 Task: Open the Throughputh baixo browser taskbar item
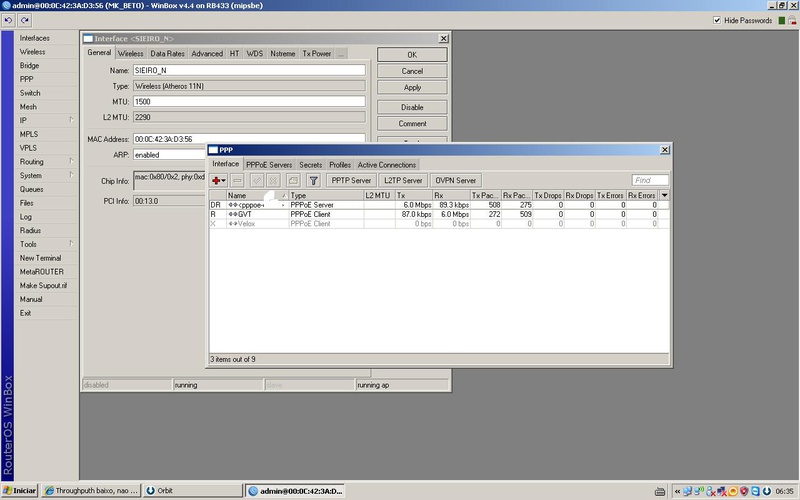coord(91,491)
